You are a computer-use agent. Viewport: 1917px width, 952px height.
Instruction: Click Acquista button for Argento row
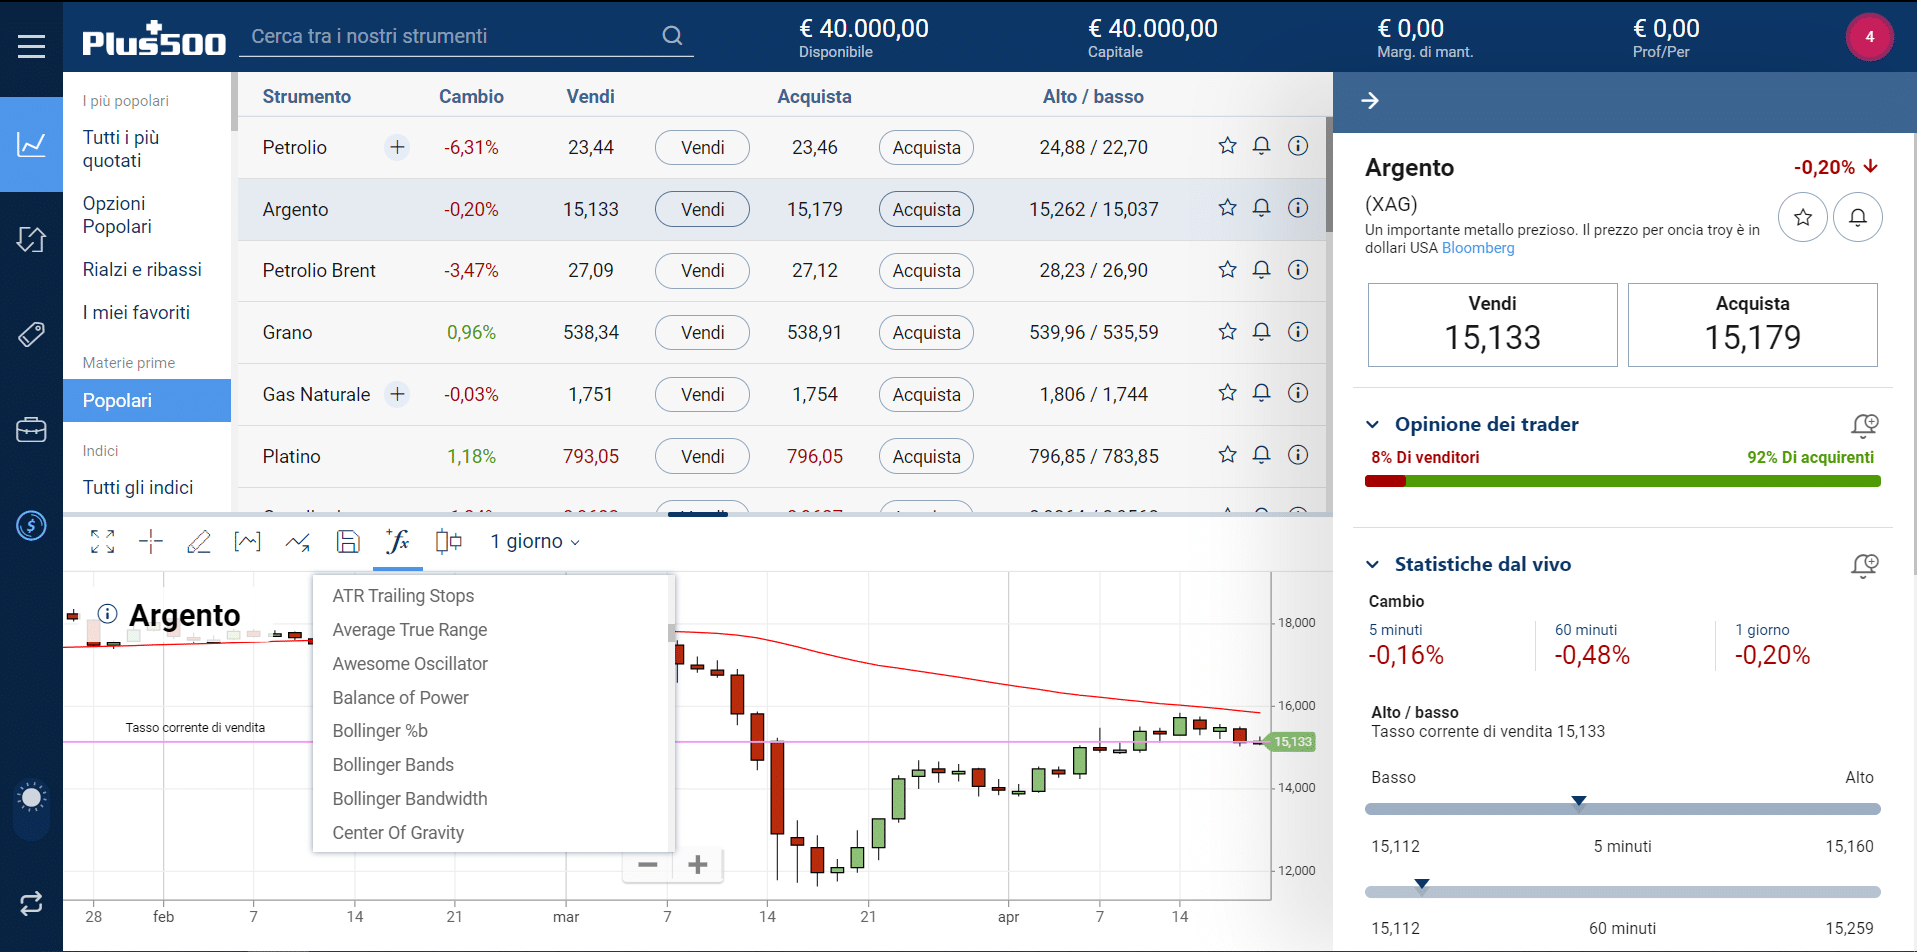(x=926, y=210)
